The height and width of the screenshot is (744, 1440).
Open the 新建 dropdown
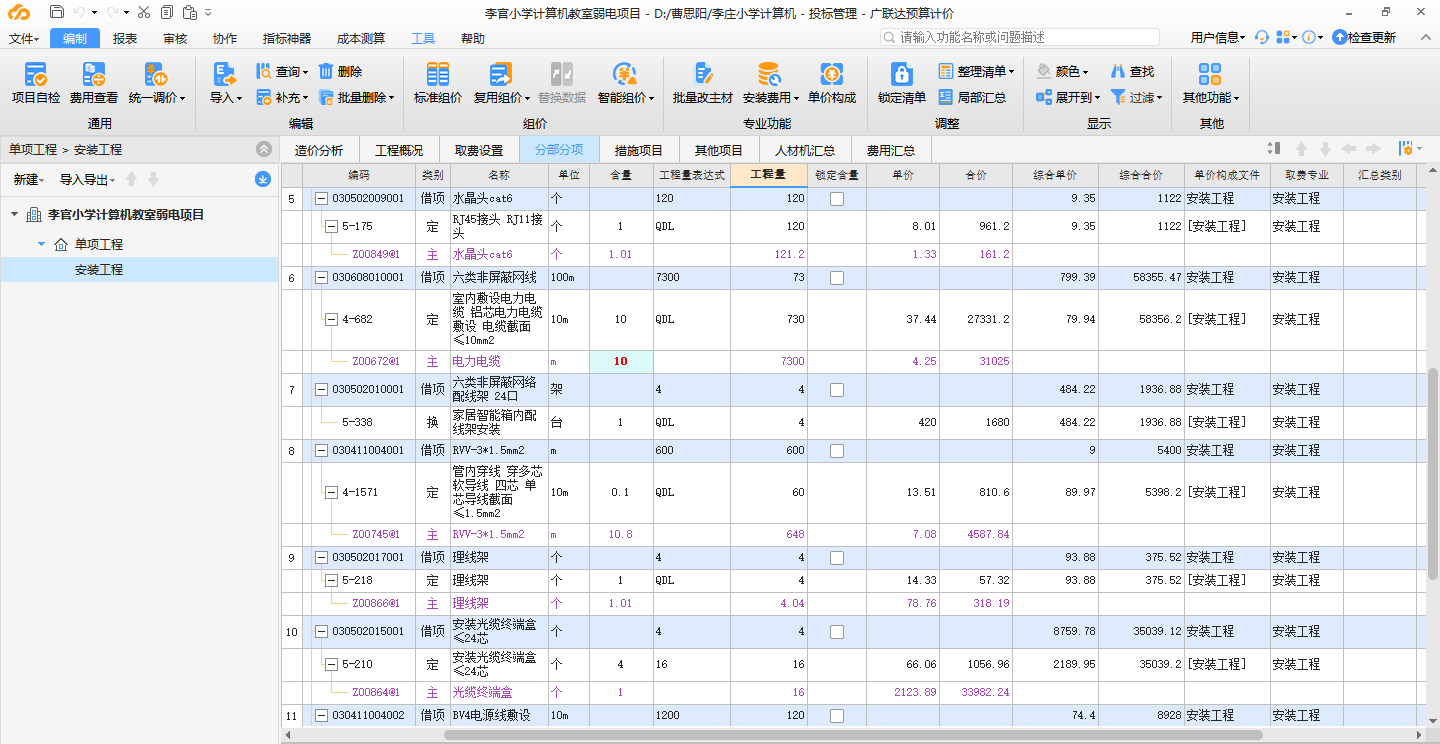29,180
